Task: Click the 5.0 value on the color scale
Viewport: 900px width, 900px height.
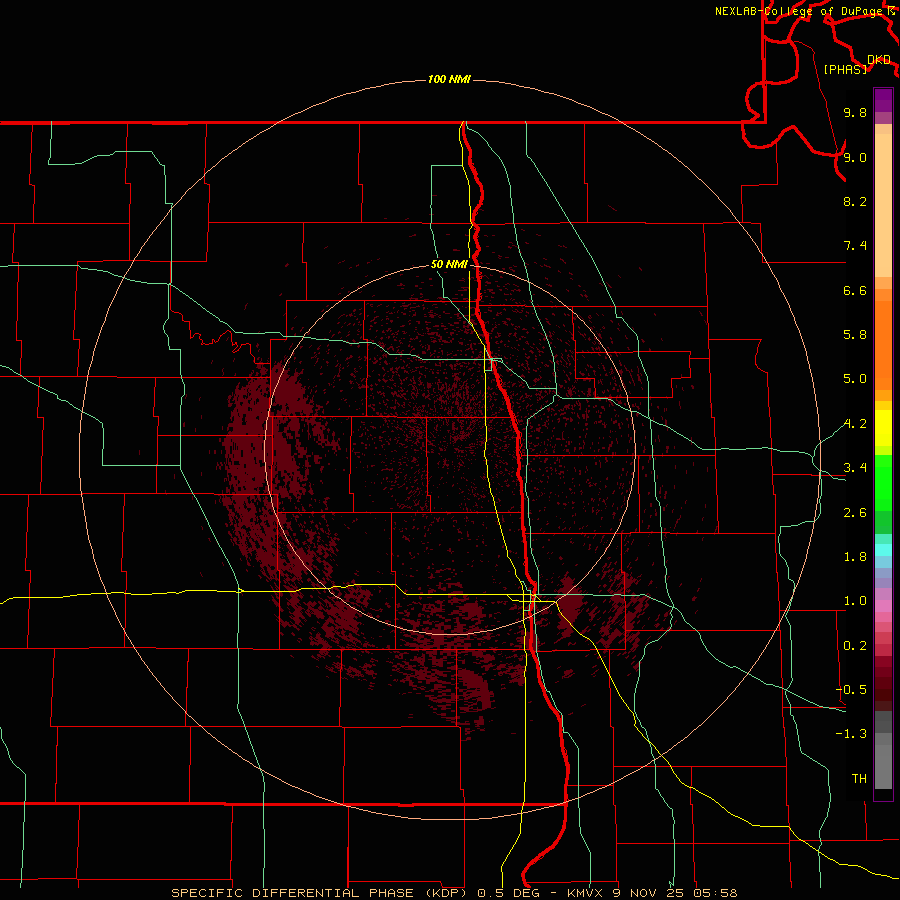Action: [x=855, y=379]
